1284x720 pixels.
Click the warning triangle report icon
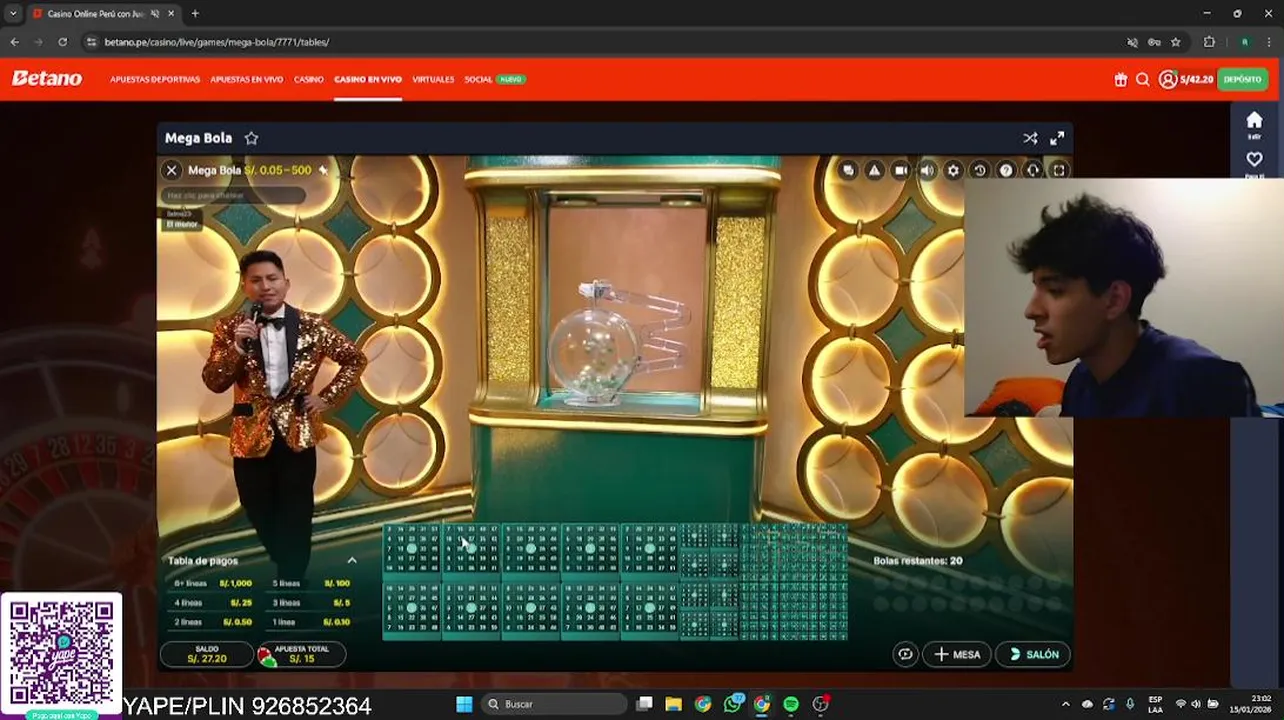click(874, 170)
